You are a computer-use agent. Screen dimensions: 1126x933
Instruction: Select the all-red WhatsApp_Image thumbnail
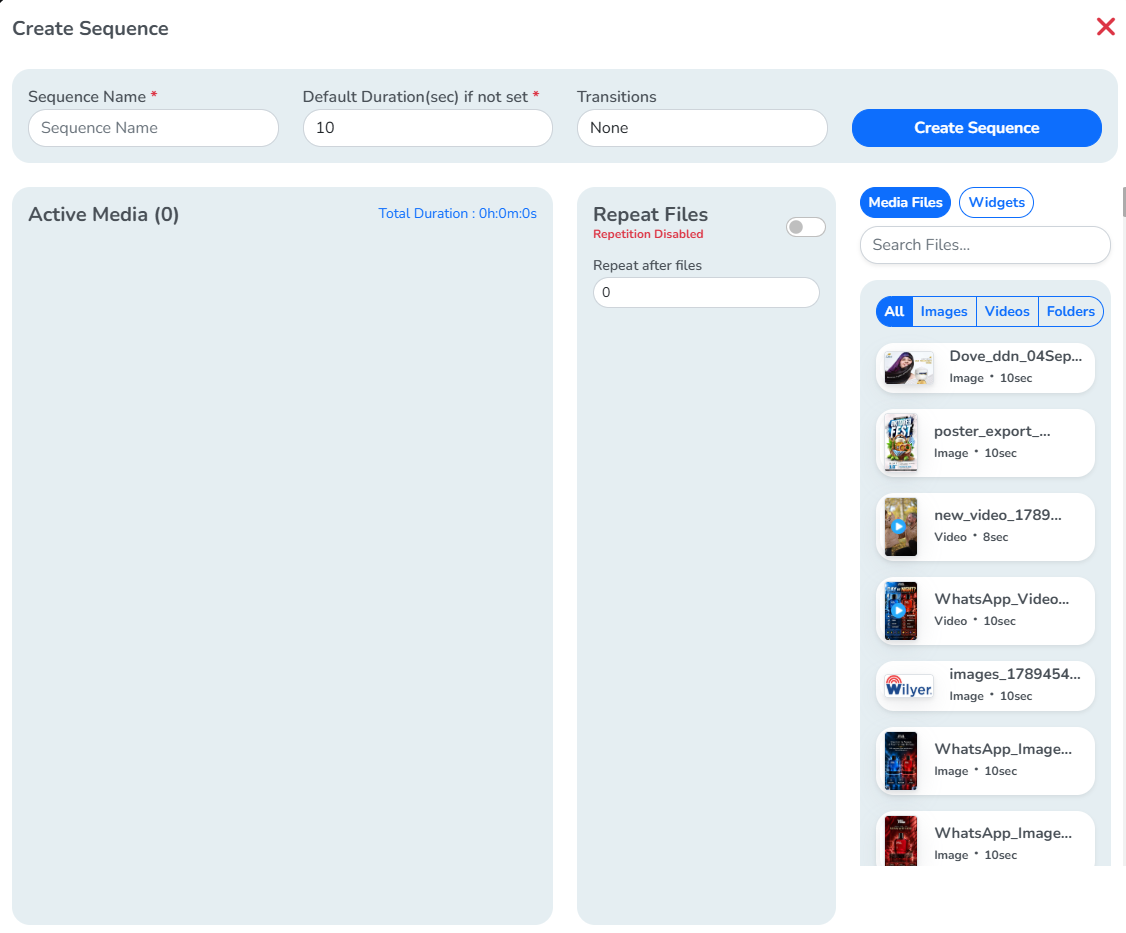tap(901, 840)
